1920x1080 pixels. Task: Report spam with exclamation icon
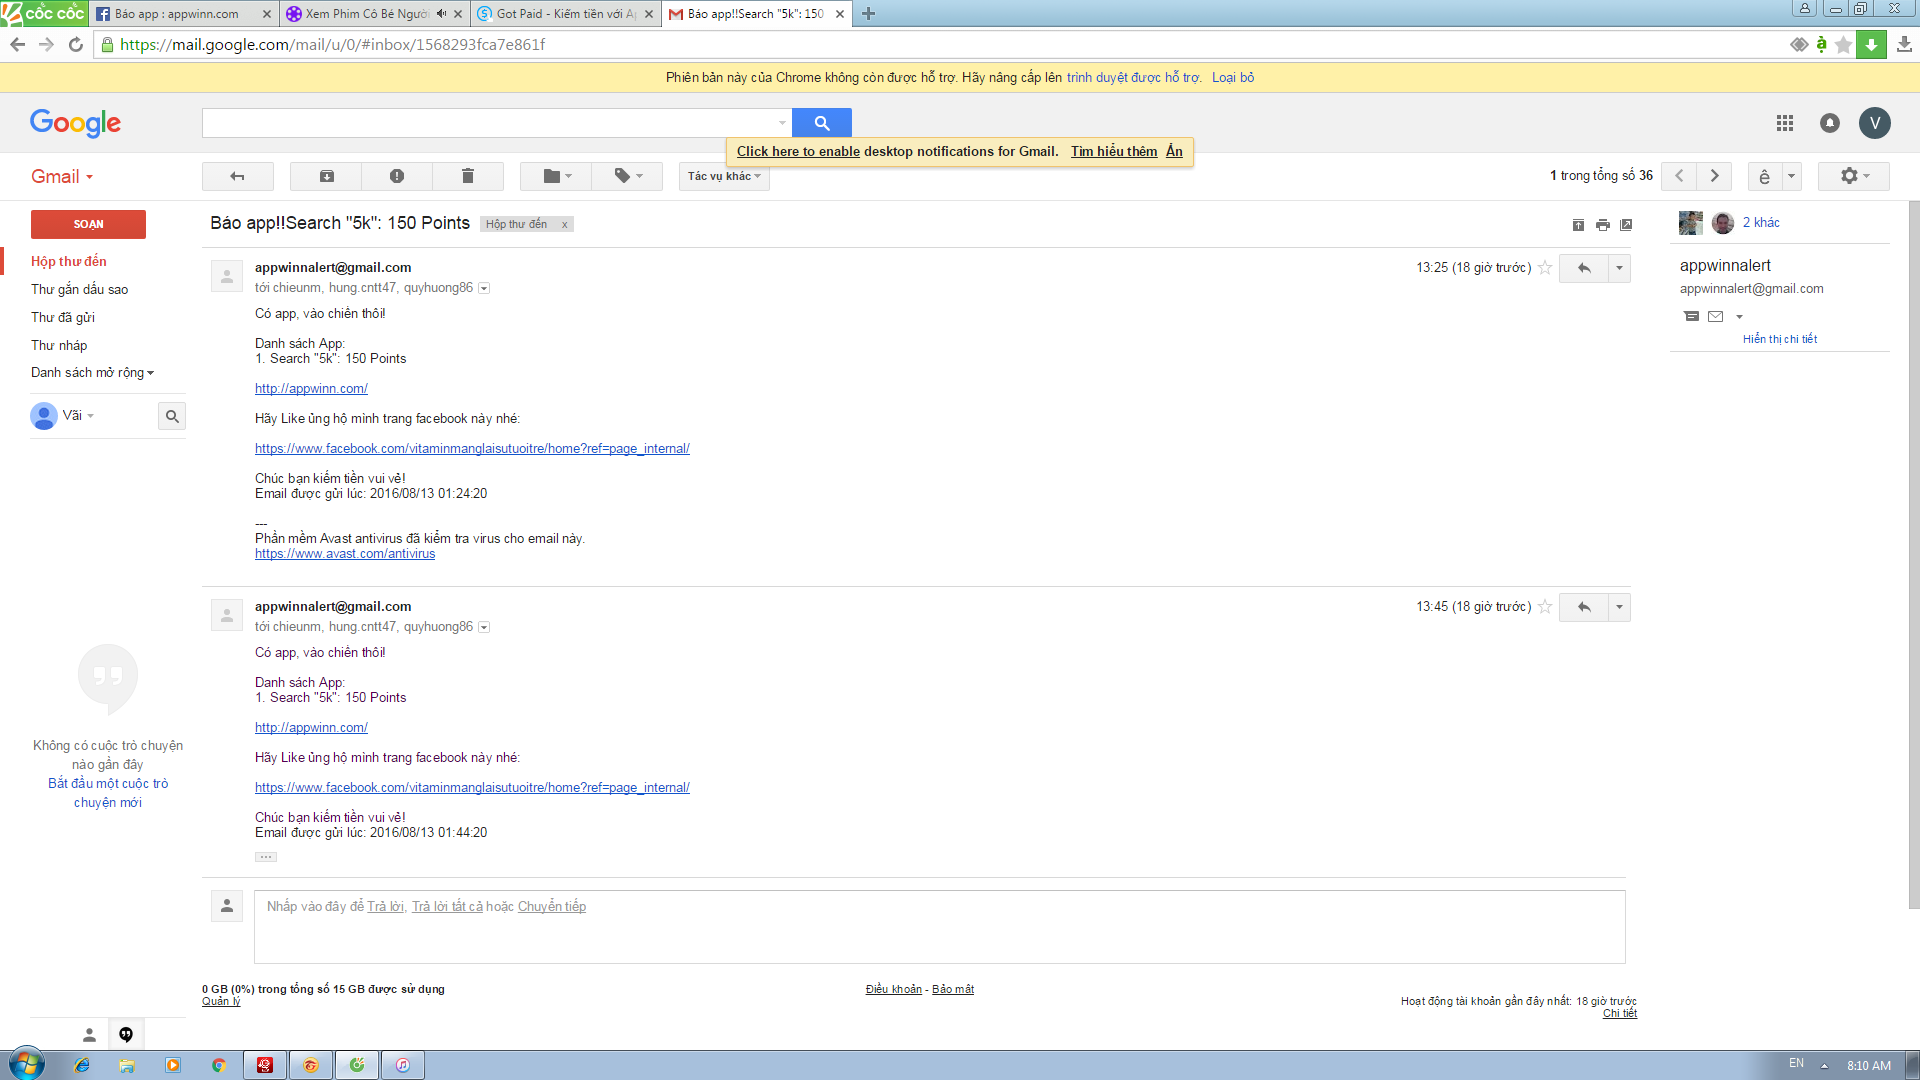(397, 176)
